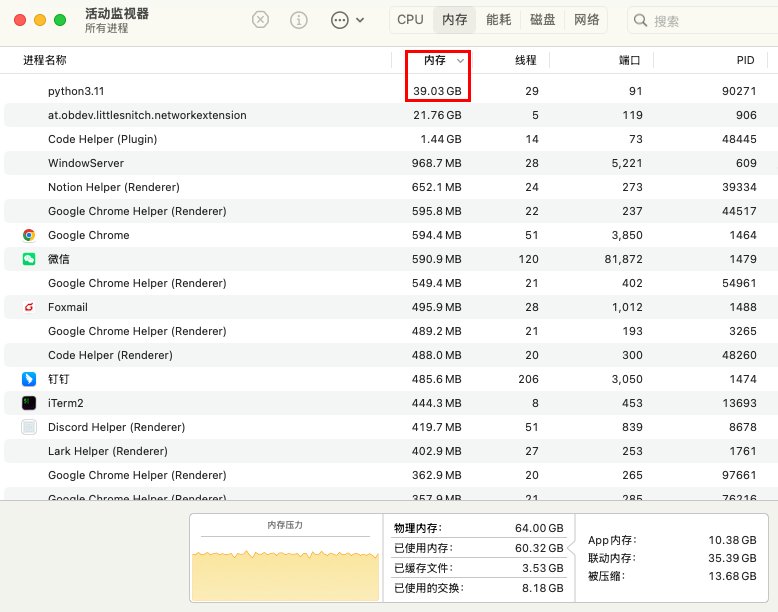Image resolution: width=778 pixels, height=612 pixels.
Task: Select Chrome Helper row with PID 44517
Action: [x=389, y=211]
